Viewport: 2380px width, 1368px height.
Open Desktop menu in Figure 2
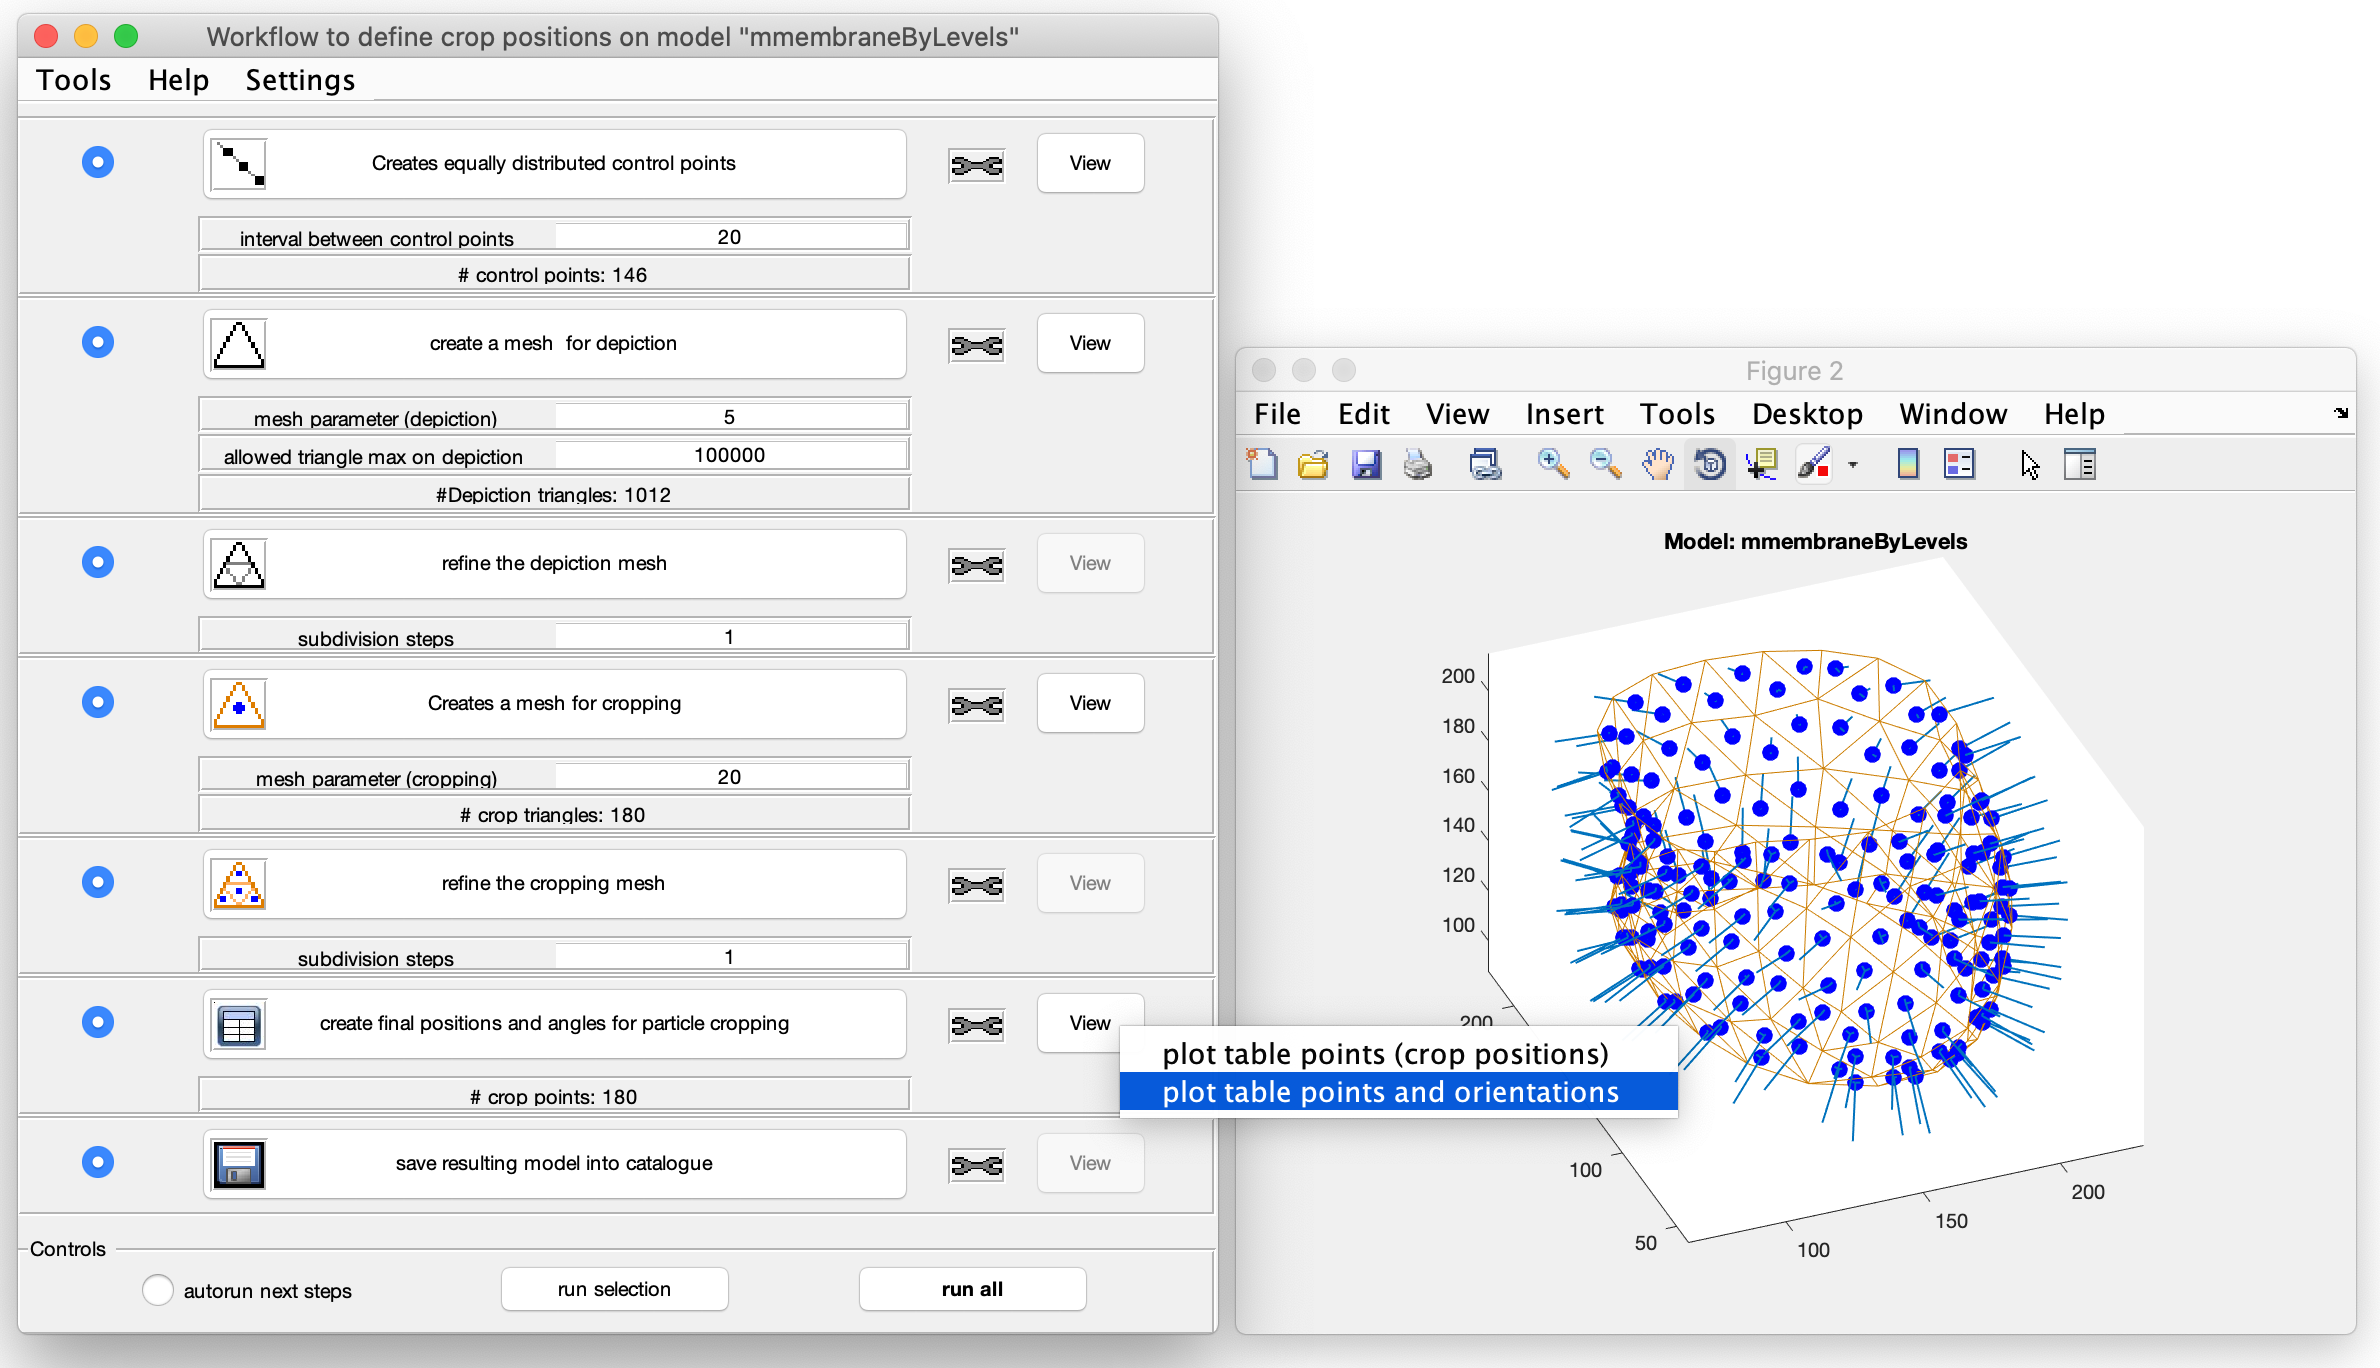point(1807,414)
